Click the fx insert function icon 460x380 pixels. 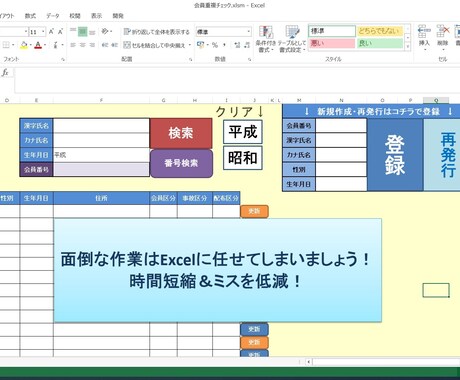5,72
